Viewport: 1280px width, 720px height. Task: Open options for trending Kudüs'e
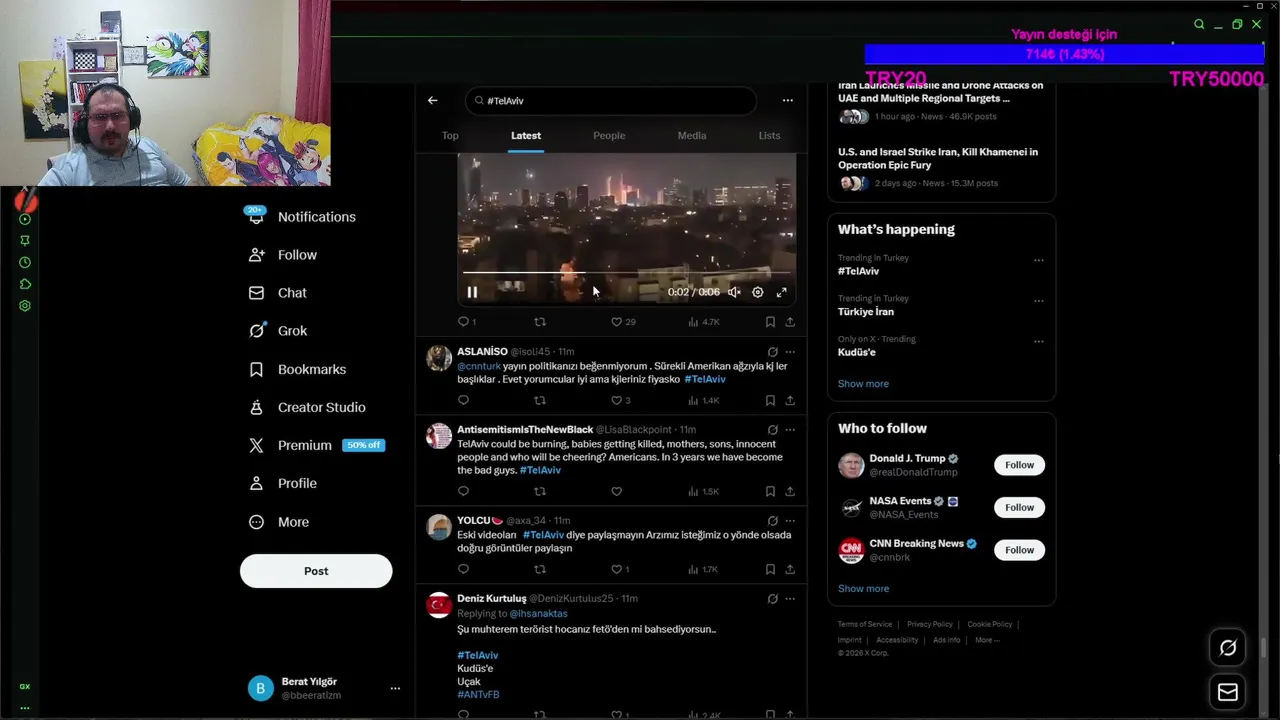pos(1038,341)
